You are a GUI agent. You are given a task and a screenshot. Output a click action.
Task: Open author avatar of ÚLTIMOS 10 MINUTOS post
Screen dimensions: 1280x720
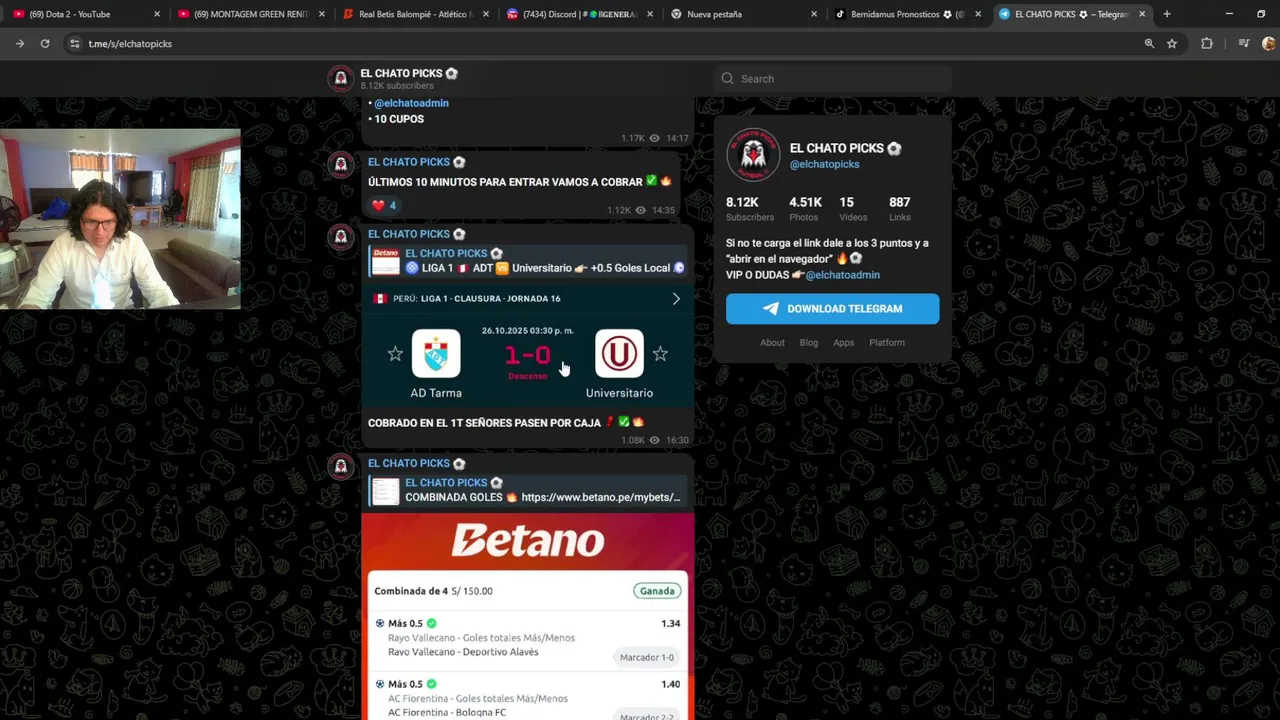(341, 165)
